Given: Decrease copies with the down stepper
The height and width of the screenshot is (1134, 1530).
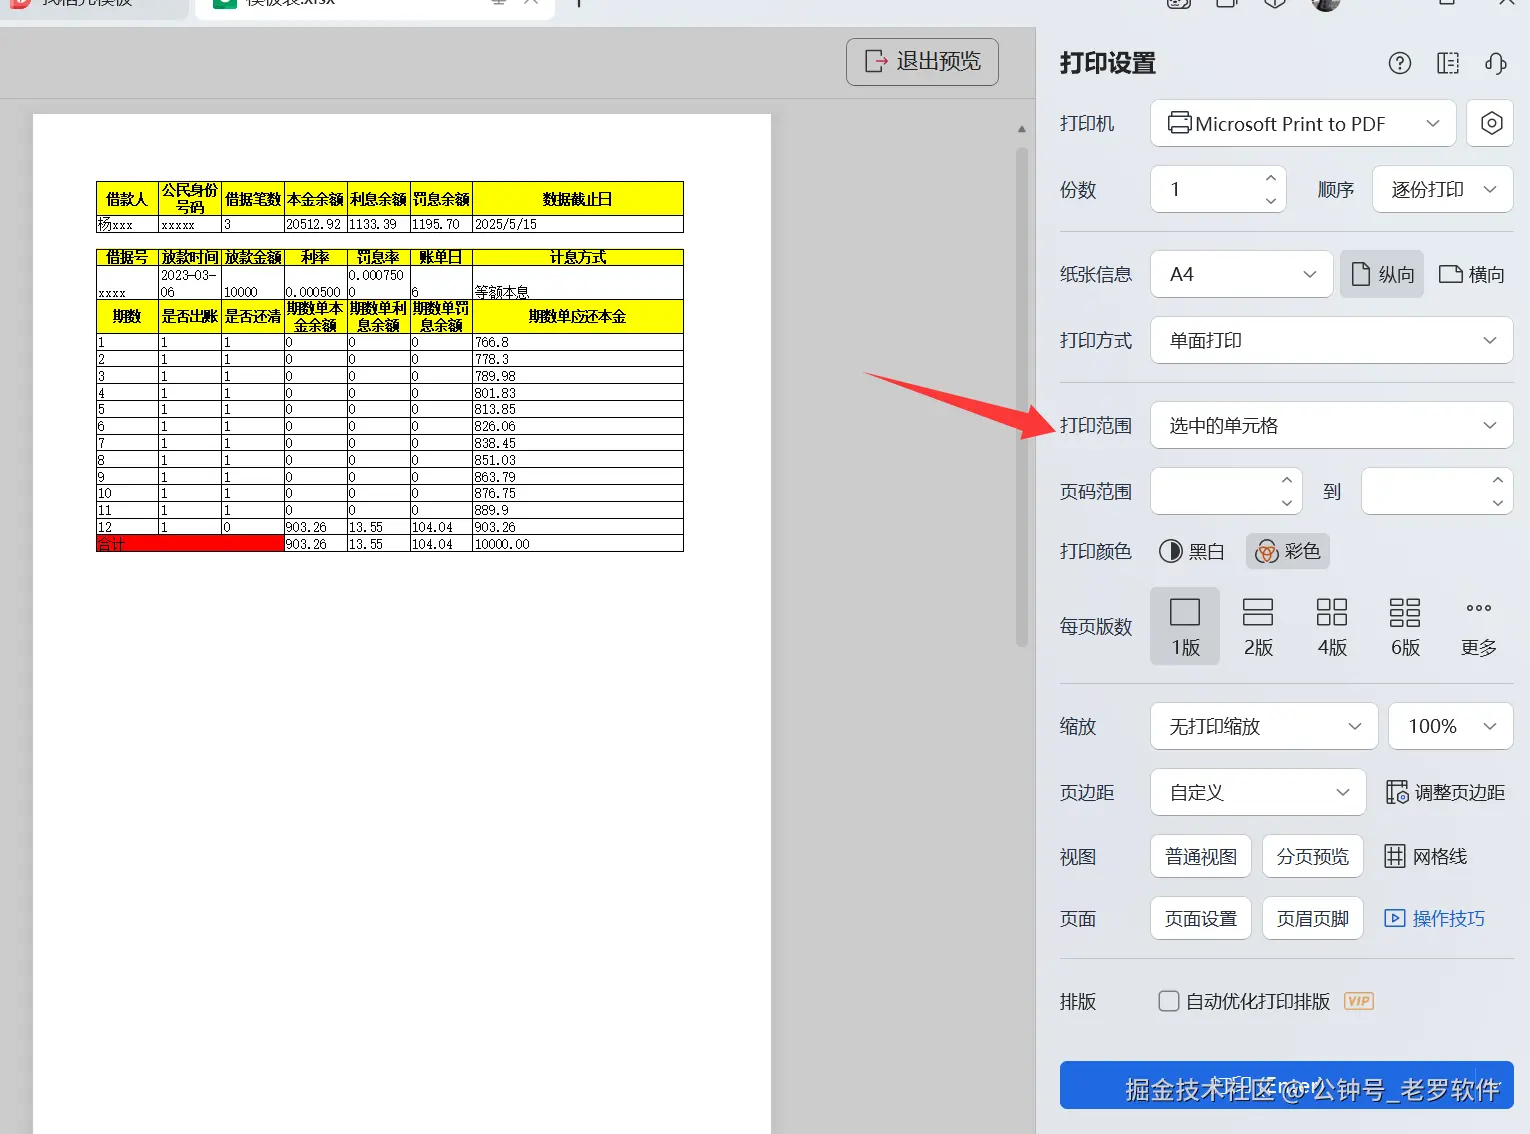Looking at the screenshot, I should pos(1271,201).
